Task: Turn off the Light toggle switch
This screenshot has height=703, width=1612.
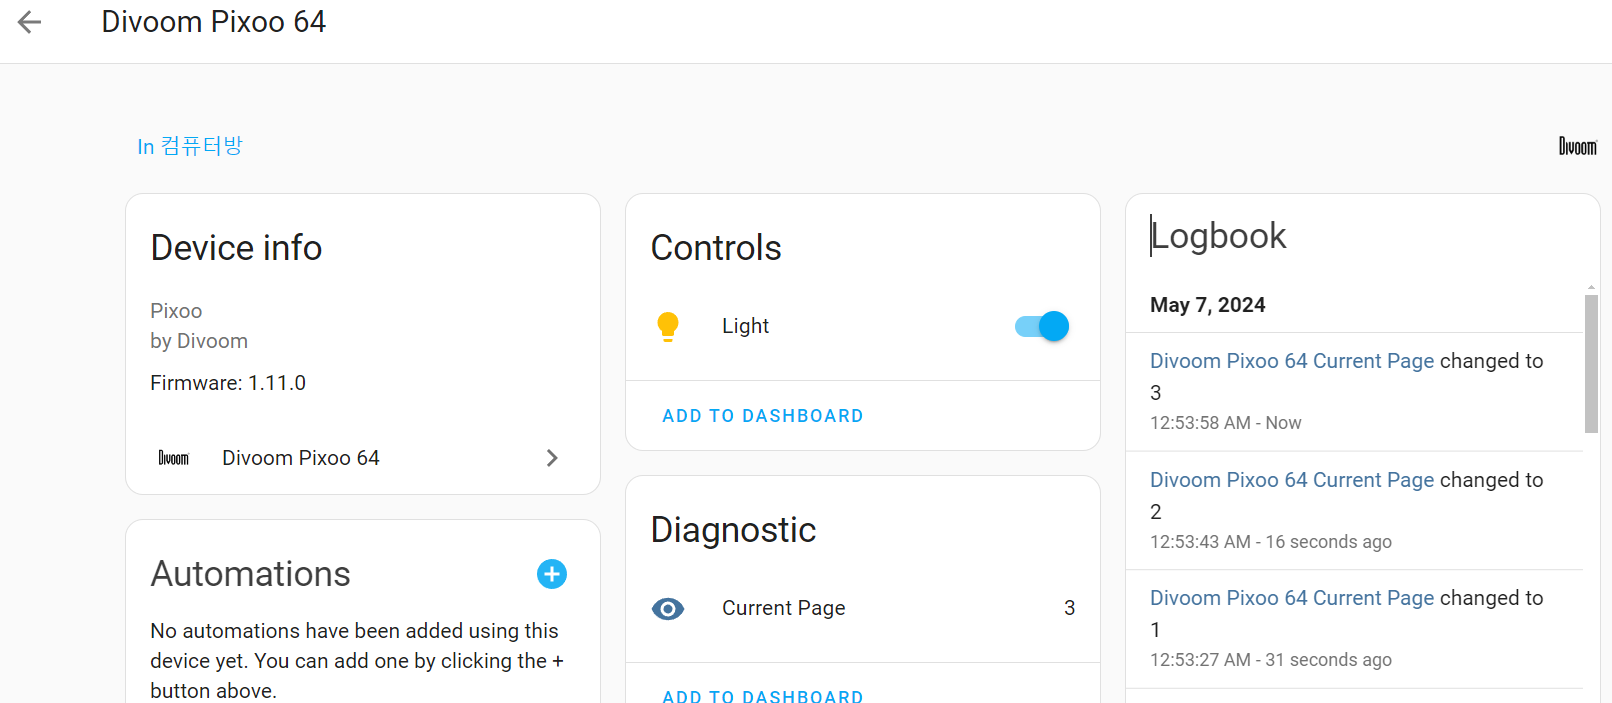Action: pos(1042,326)
